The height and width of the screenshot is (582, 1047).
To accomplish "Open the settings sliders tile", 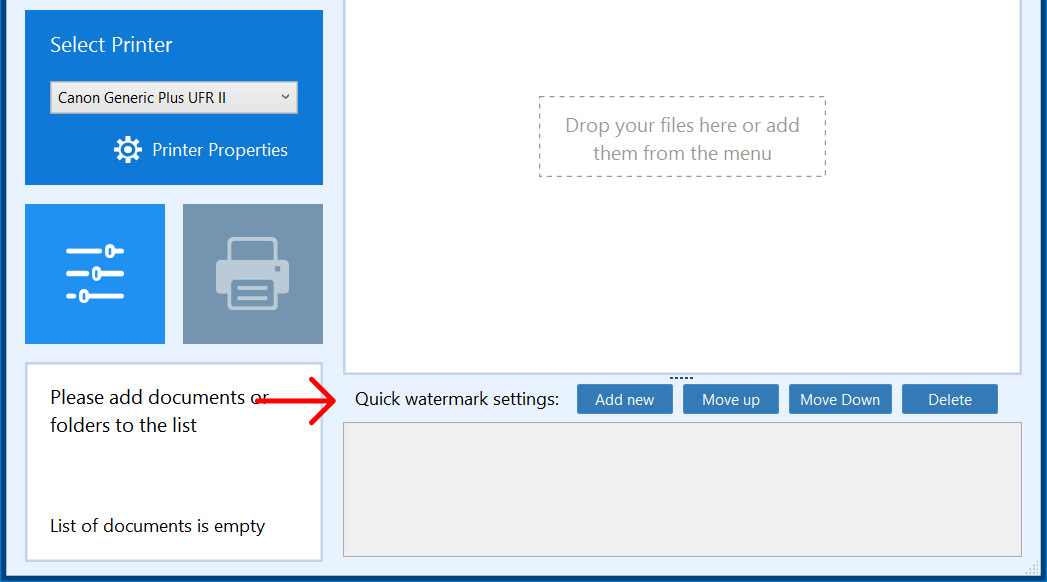I will [x=95, y=273].
